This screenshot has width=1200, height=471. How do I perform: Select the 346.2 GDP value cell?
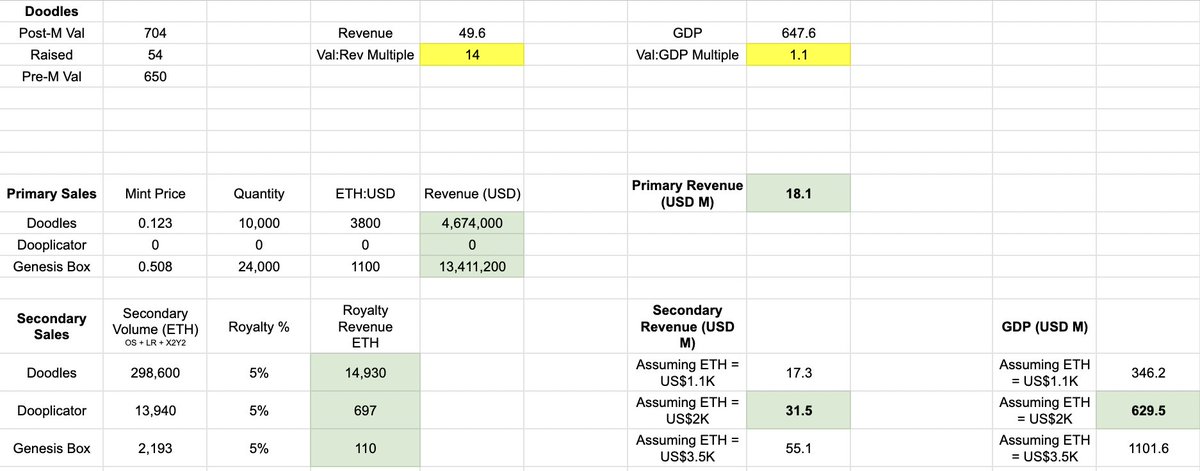[x=1148, y=371]
